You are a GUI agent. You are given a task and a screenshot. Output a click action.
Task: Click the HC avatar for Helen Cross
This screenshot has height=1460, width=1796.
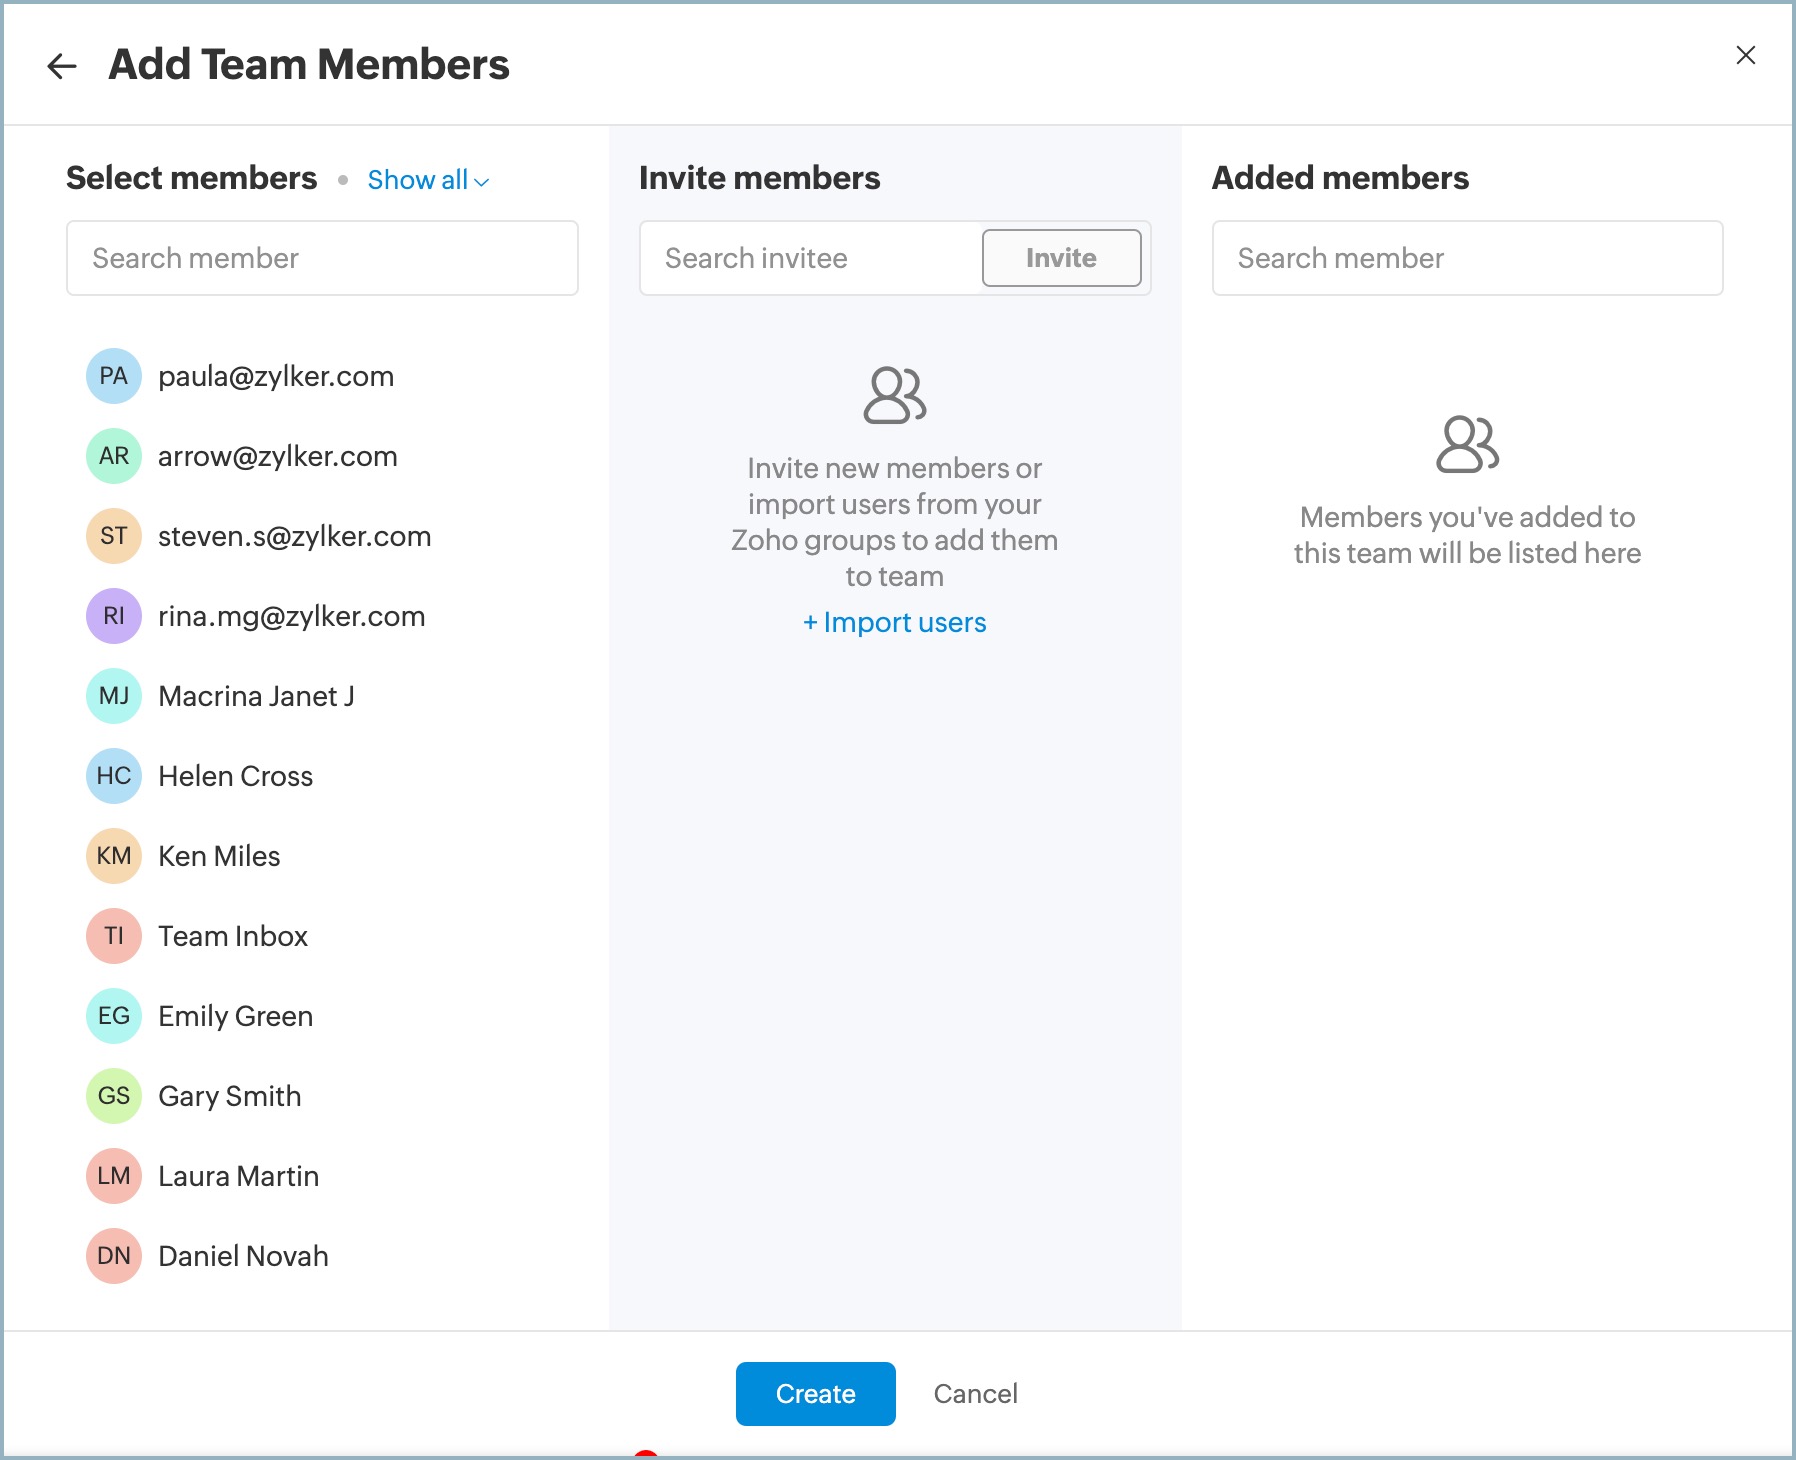coord(114,776)
